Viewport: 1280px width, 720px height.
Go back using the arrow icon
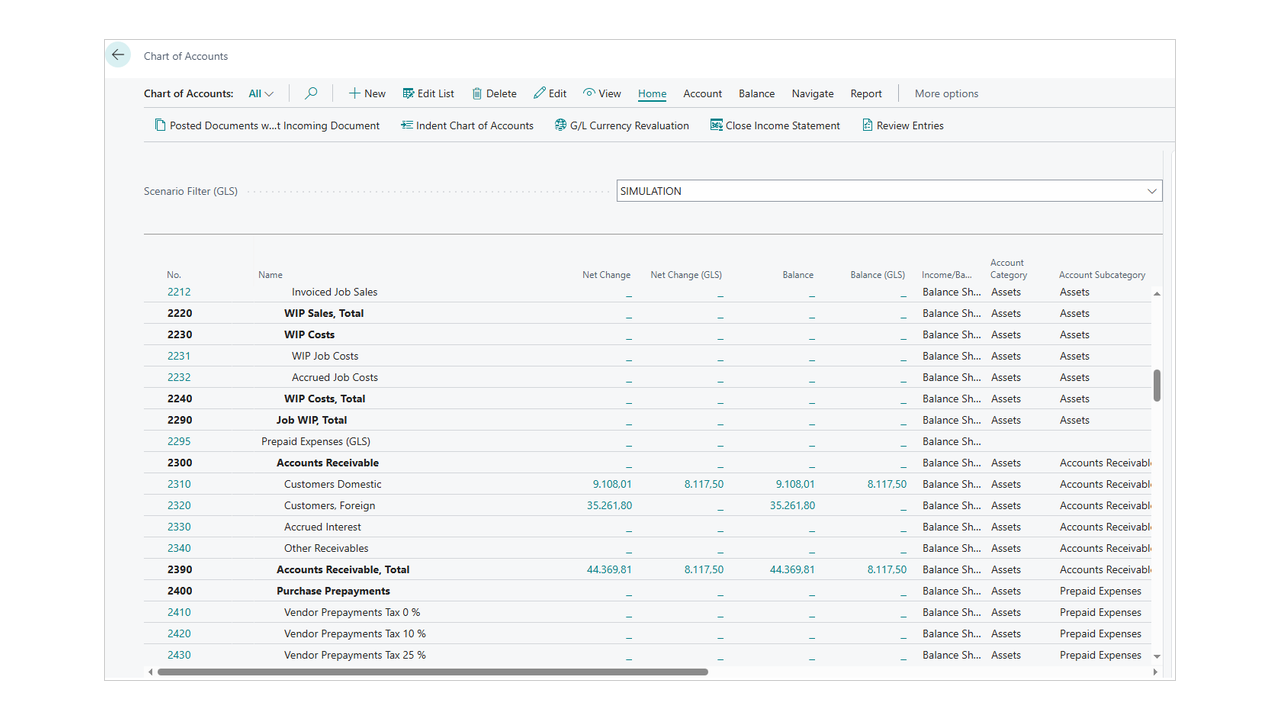tap(118, 55)
